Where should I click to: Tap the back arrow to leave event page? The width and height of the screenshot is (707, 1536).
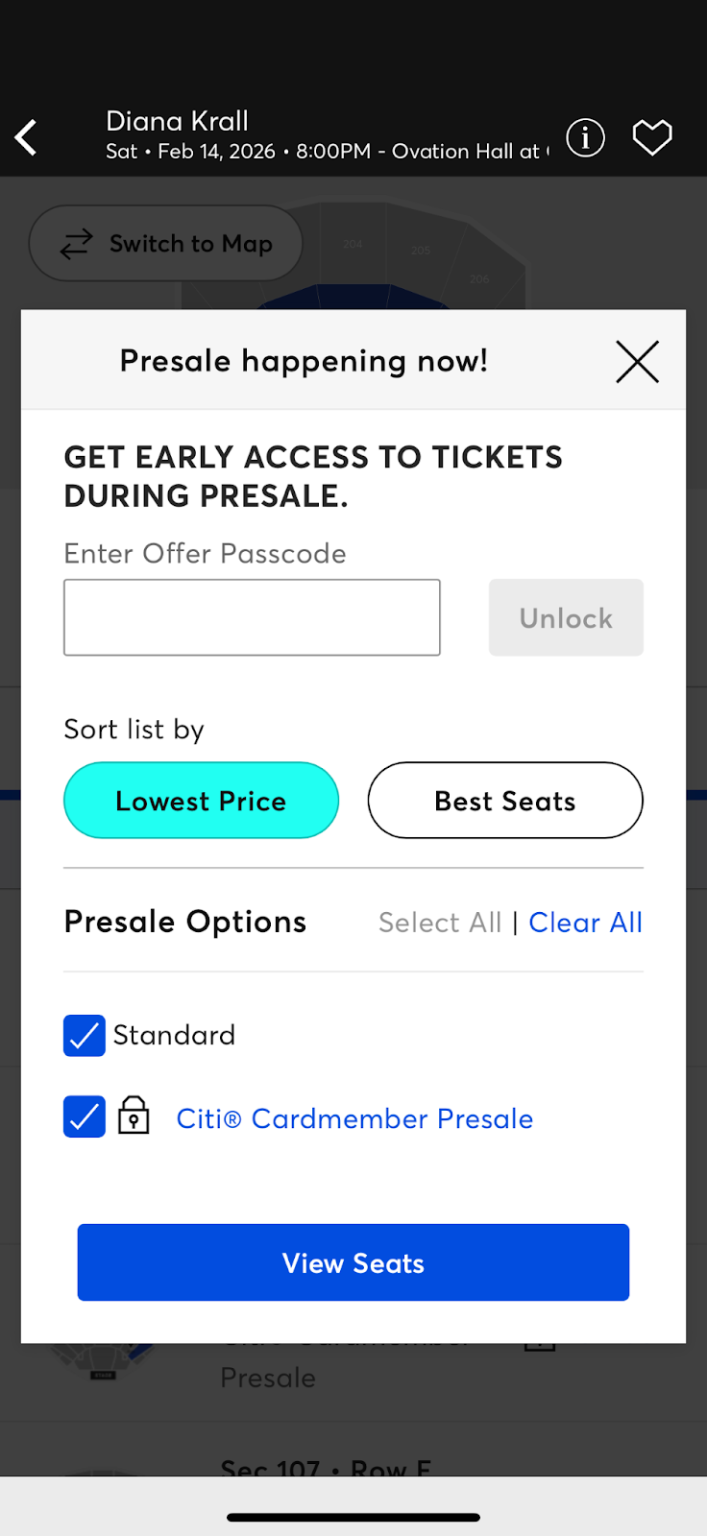click(24, 138)
